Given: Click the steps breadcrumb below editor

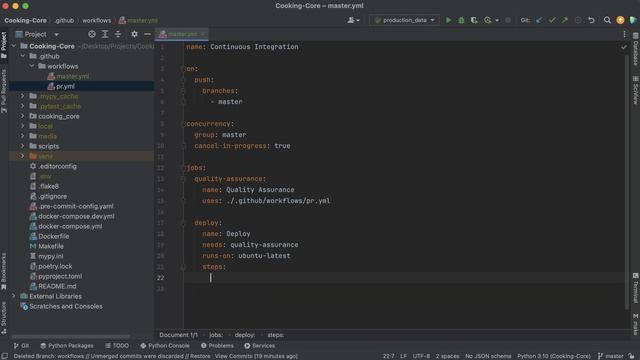Looking at the screenshot, I should pos(276,335).
